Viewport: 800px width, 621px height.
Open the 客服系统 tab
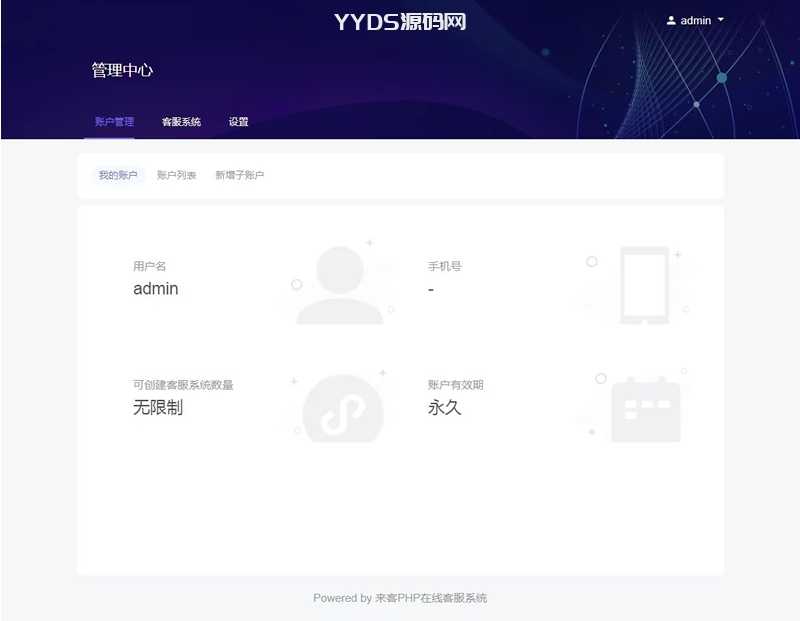tap(181, 122)
